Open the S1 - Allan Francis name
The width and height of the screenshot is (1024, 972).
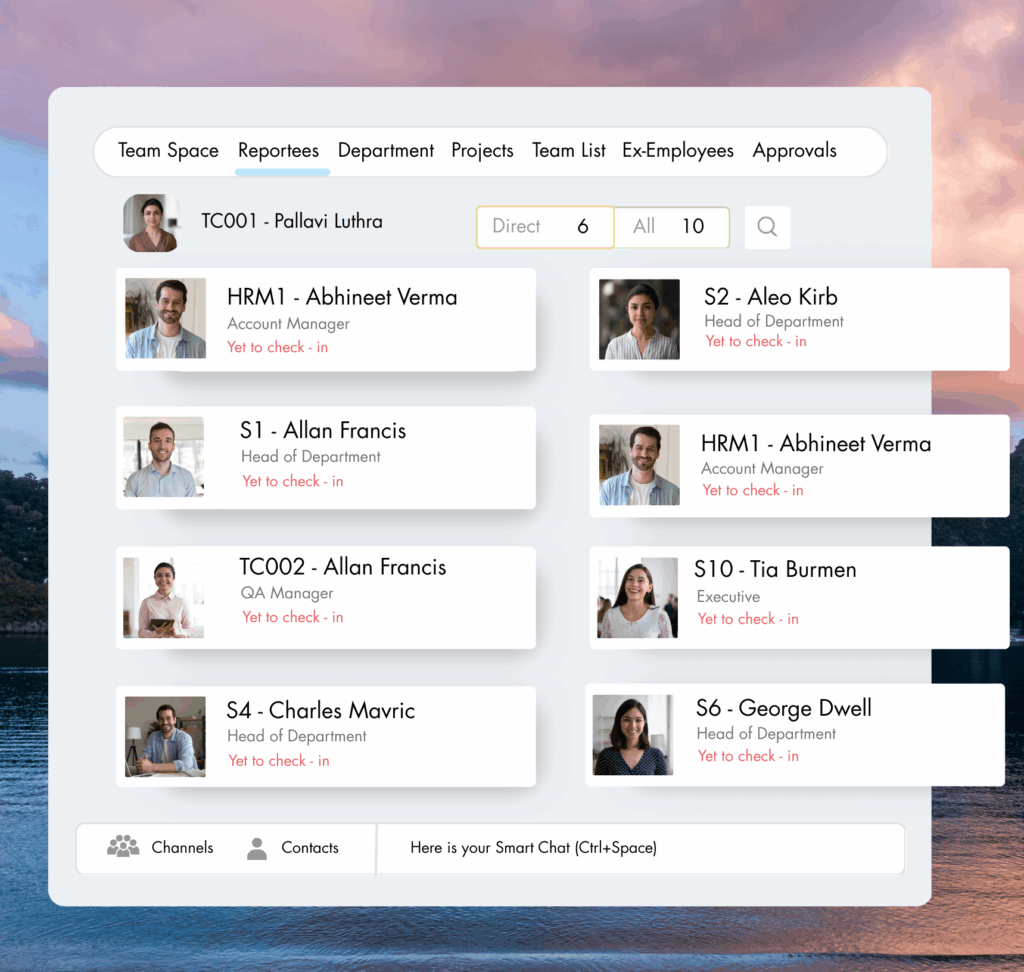(x=323, y=430)
